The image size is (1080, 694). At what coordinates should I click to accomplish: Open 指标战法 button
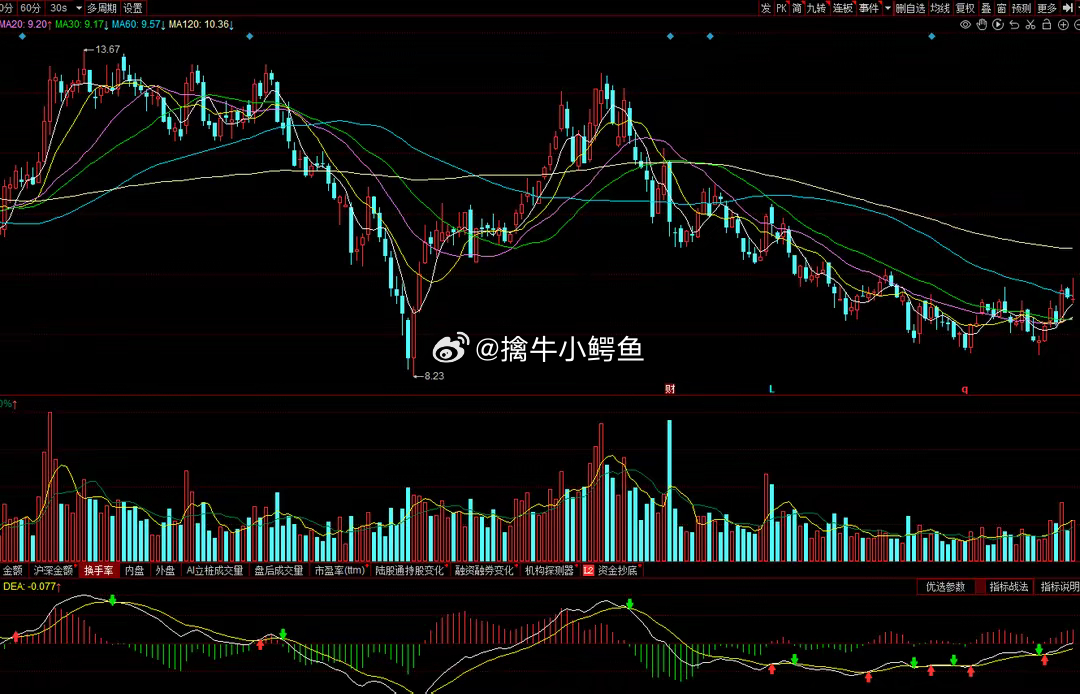[1008, 587]
